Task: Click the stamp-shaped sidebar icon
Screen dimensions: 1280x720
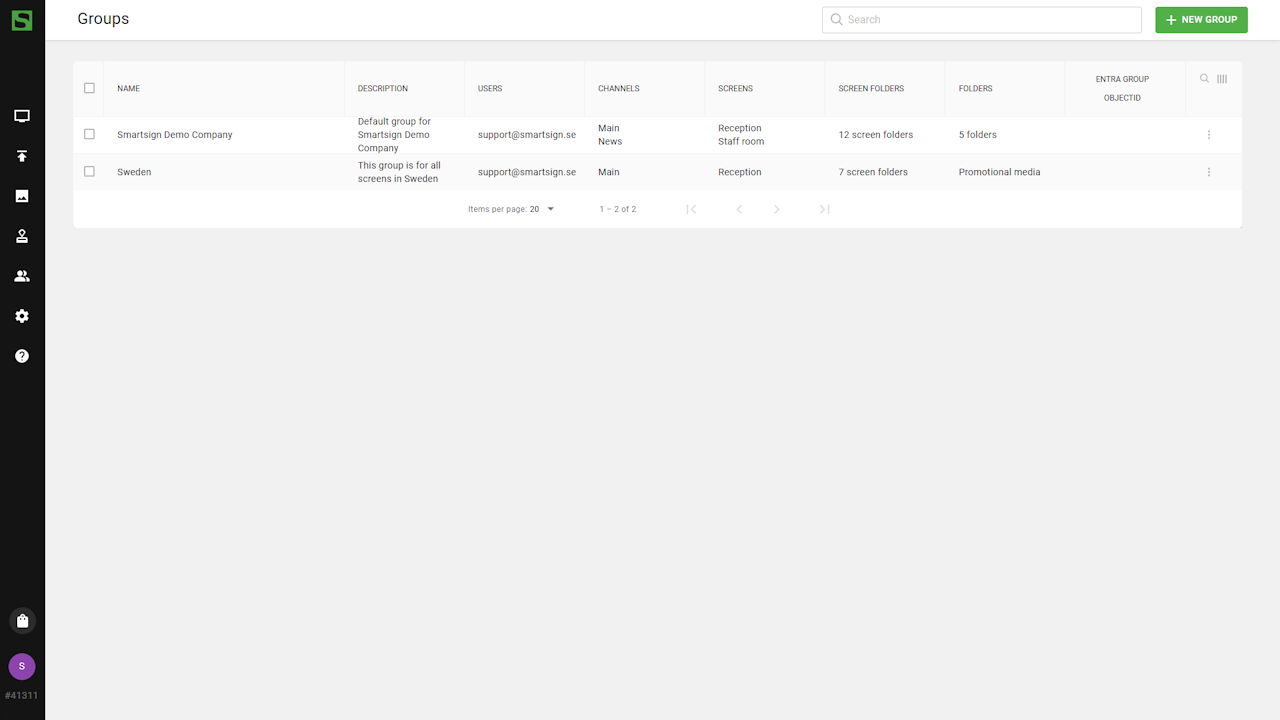Action: [22, 236]
